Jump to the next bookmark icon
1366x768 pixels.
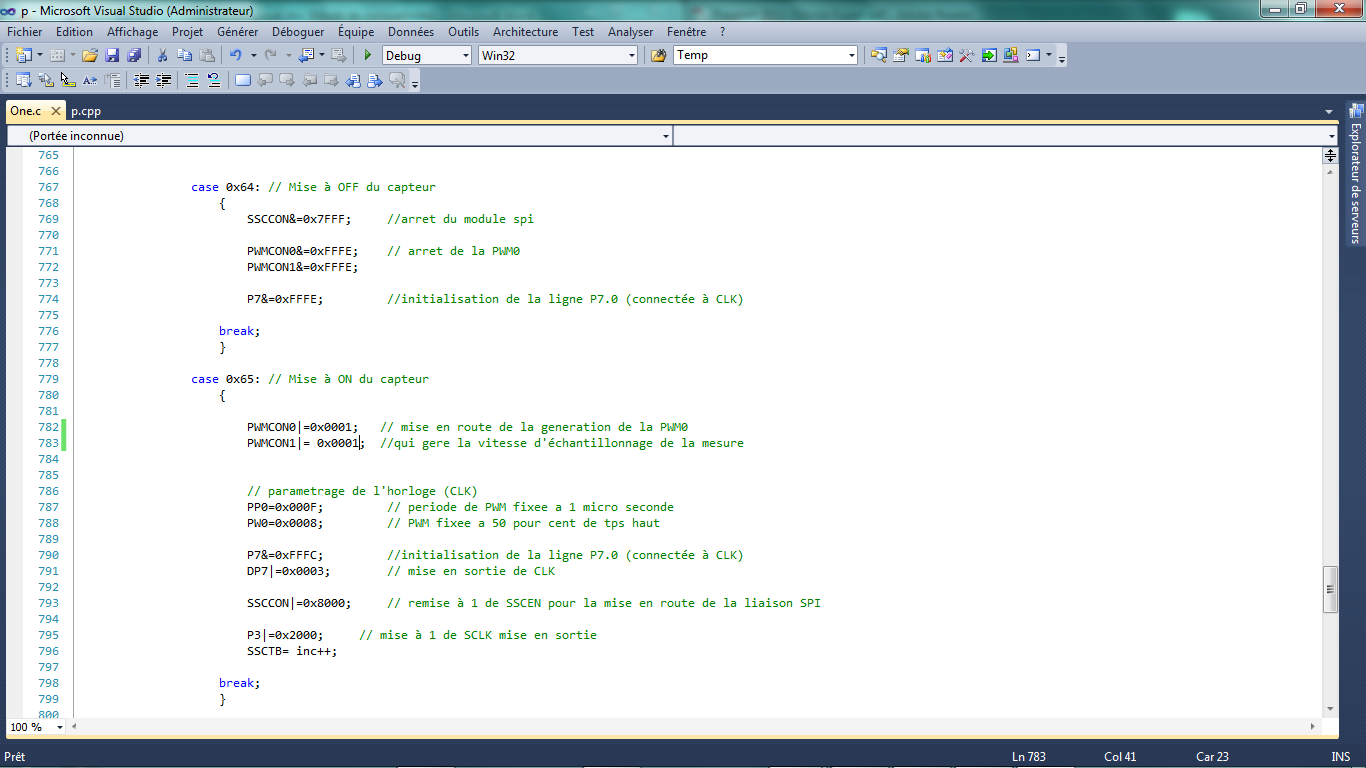pyautogui.click(x=287, y=81)
